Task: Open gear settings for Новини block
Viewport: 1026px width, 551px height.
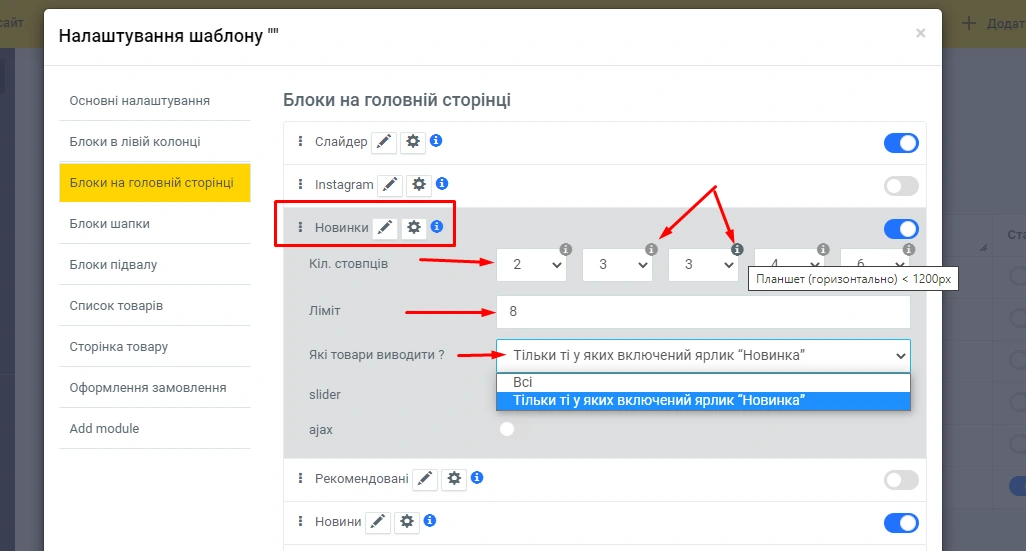Action: tap(406, 521)
